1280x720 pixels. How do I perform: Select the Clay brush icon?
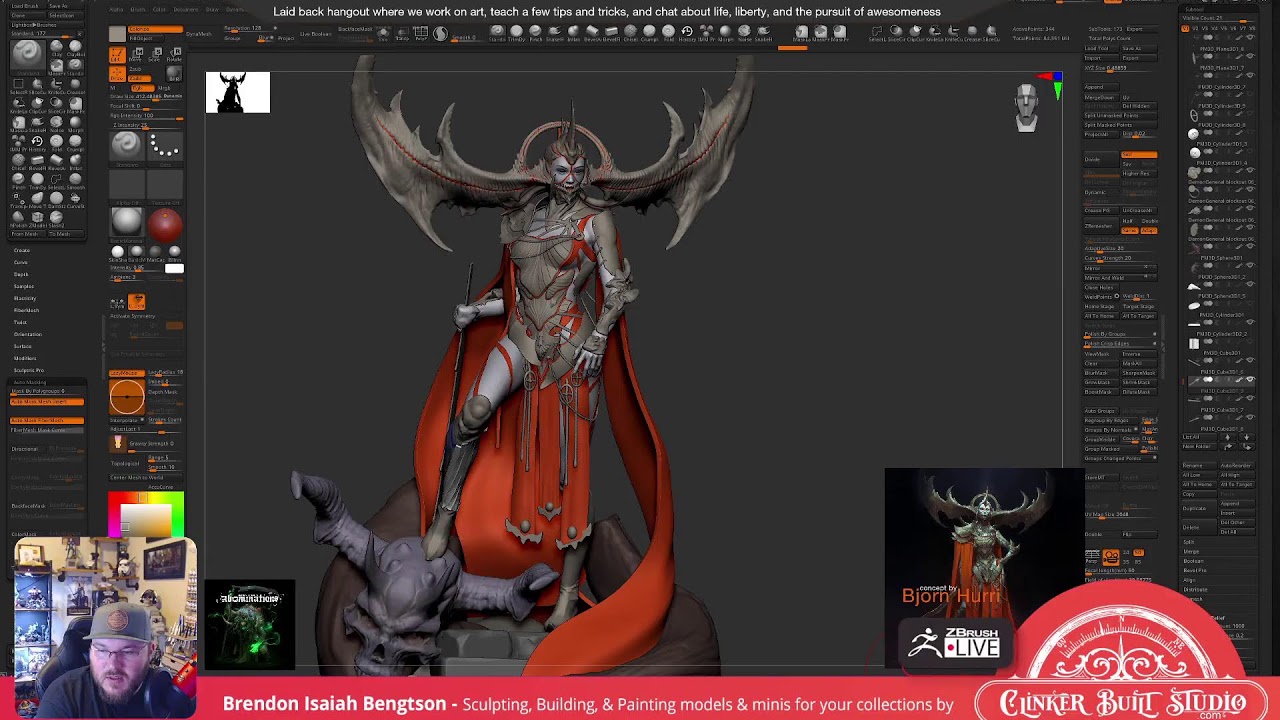pyautogui.click(x=56, y=46)
